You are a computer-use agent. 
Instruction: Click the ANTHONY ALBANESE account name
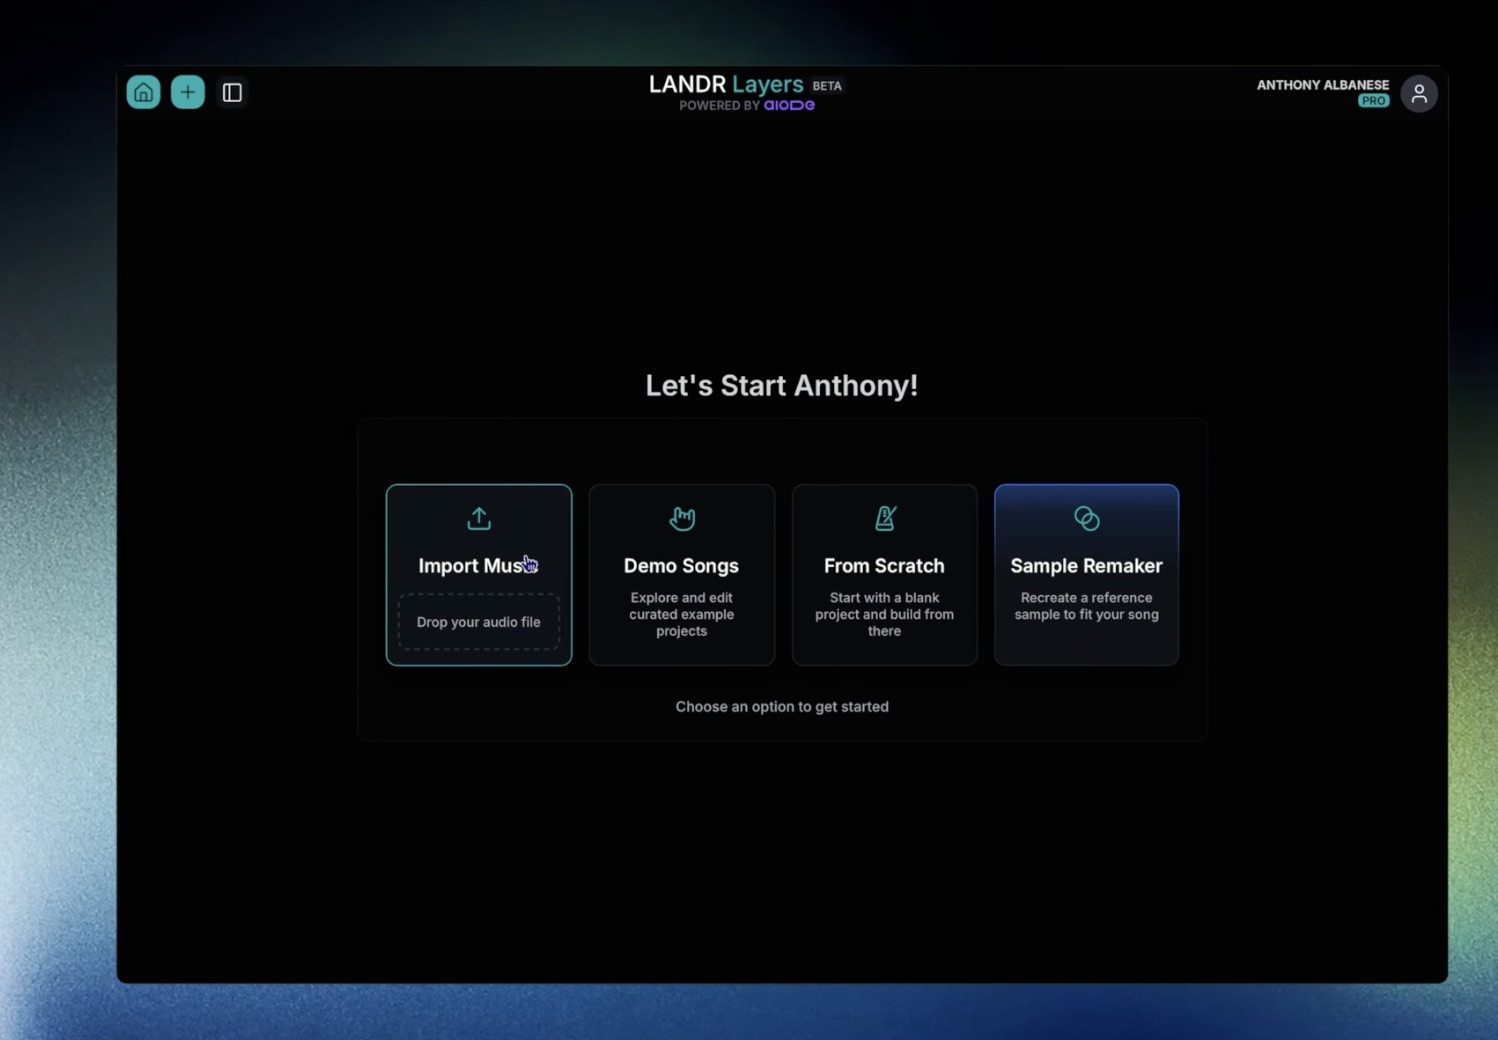point(1322,85)
